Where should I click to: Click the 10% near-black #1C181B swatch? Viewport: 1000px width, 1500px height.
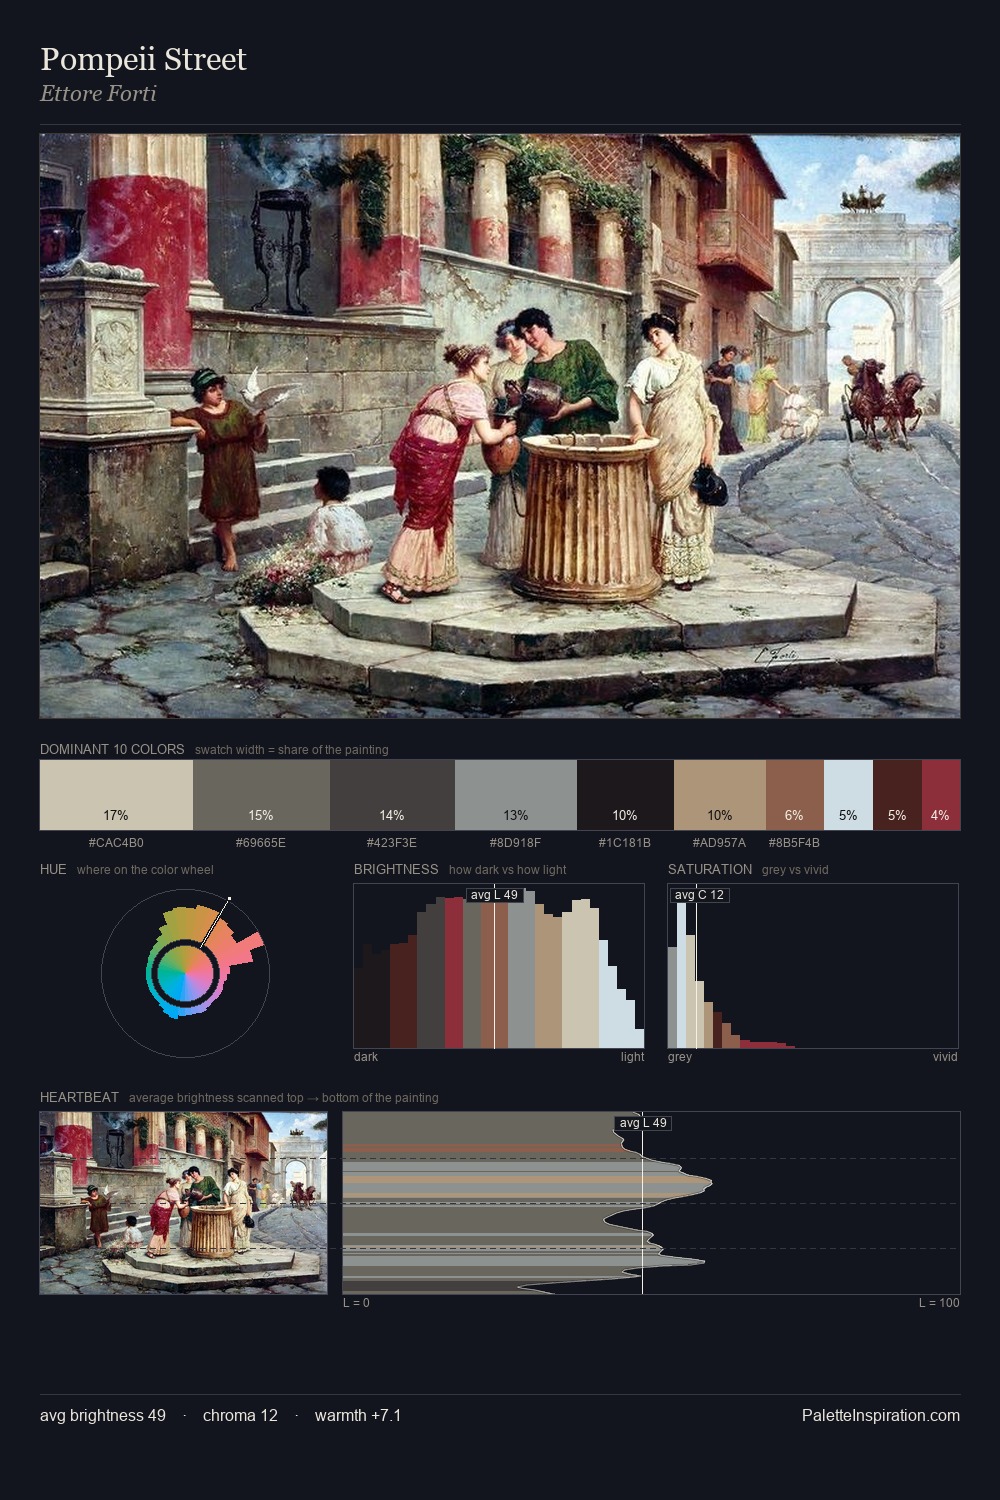(x=625, y=795)
